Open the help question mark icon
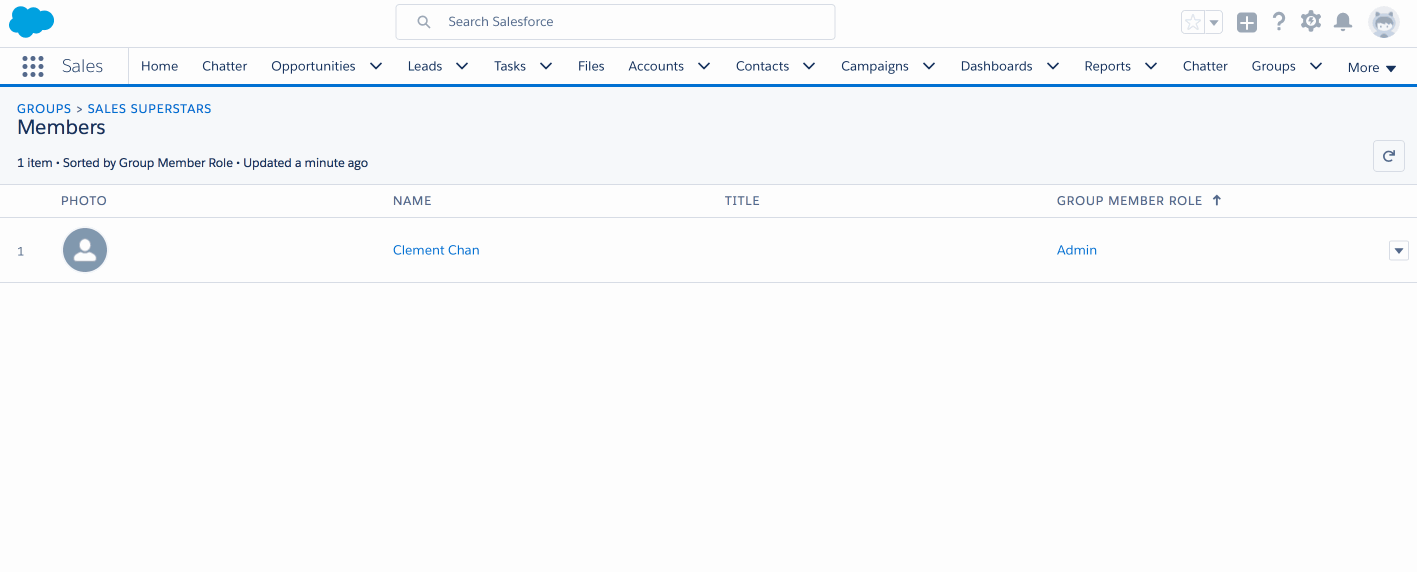The image size is (1417, 572). [x=1278, y=22]
